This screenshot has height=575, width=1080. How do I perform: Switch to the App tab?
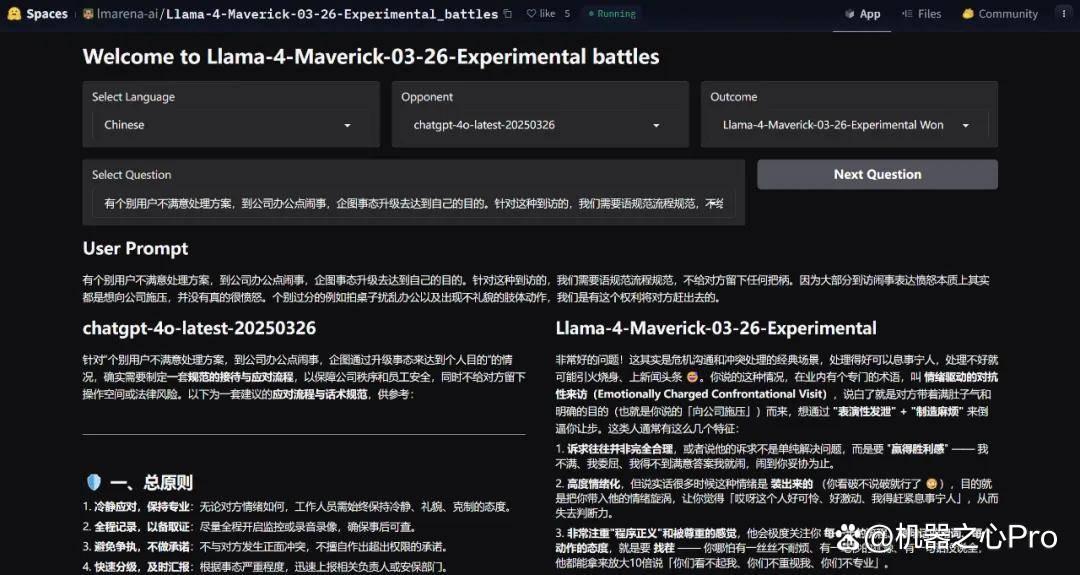pyautogui.click(x=862, y=14)
